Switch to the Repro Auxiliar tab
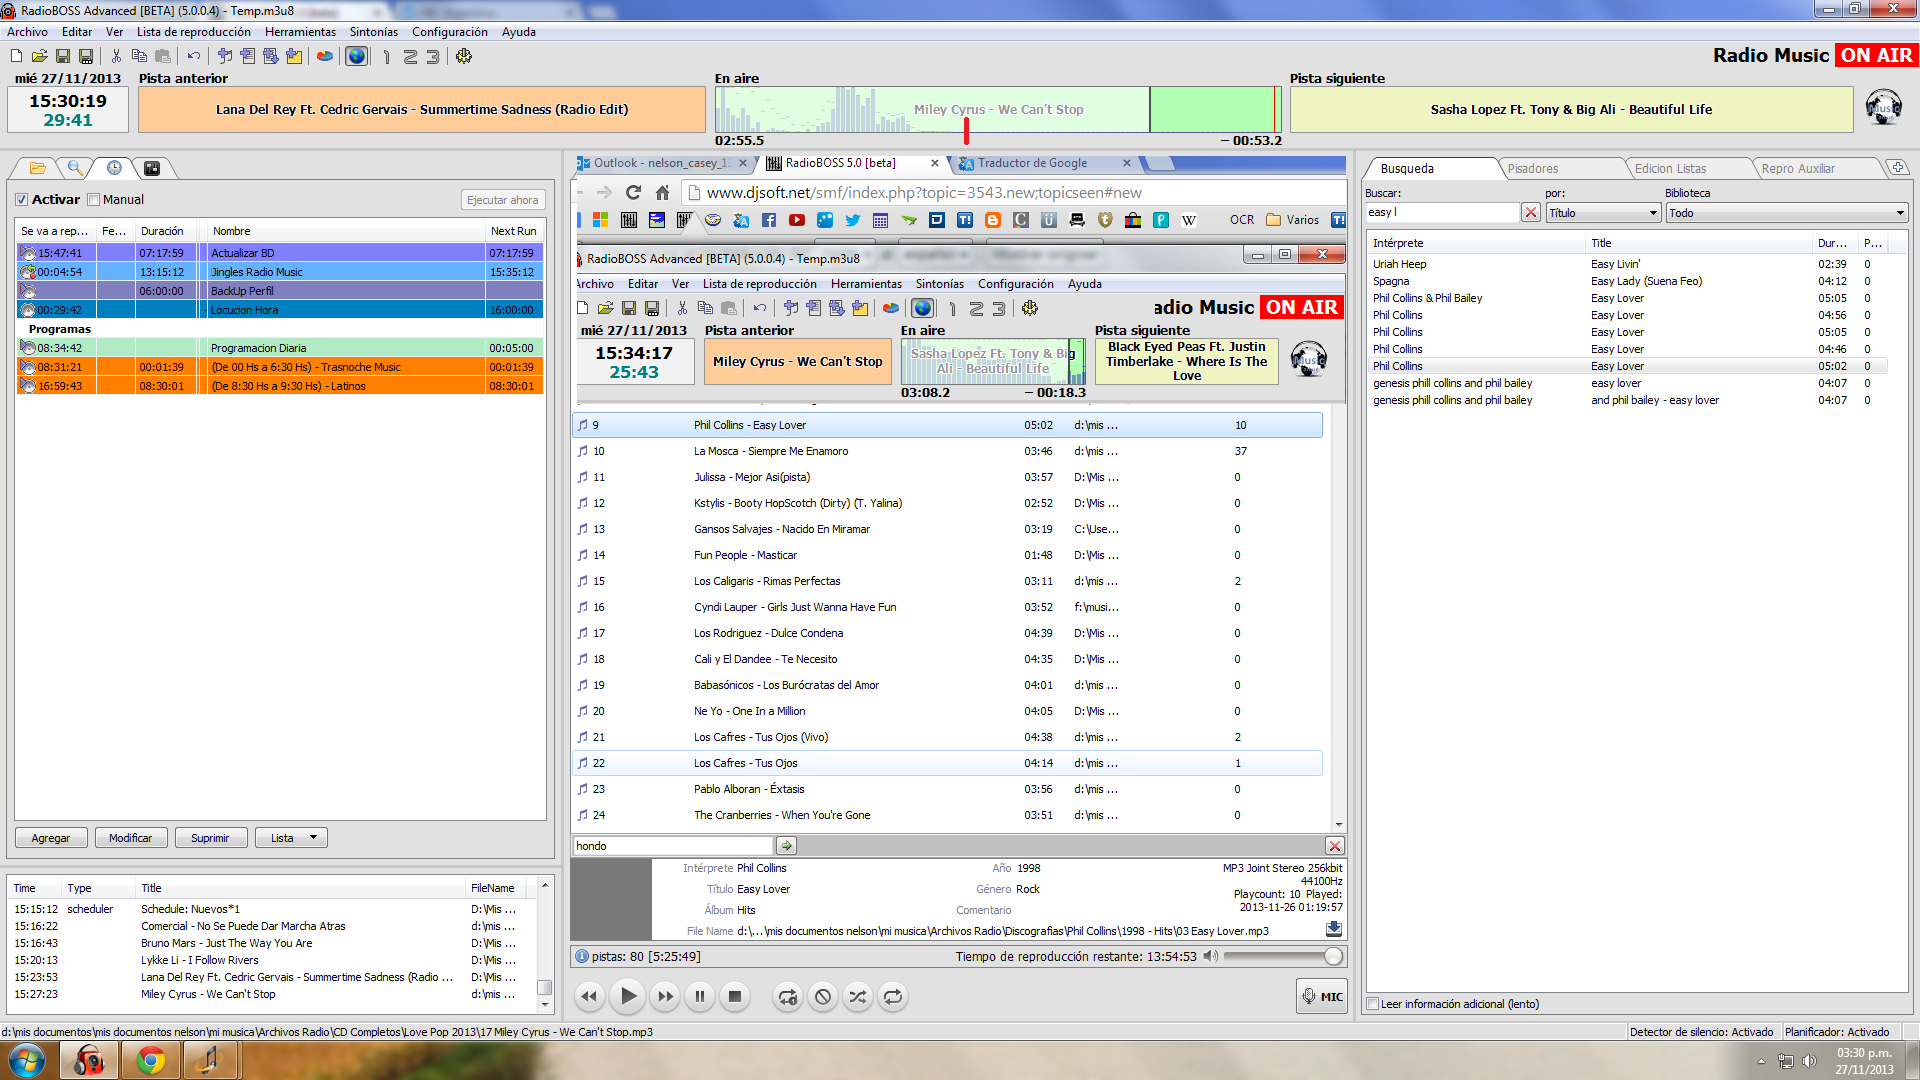Screen dimensions: 1920x1080 click(x=1798, y=169)
